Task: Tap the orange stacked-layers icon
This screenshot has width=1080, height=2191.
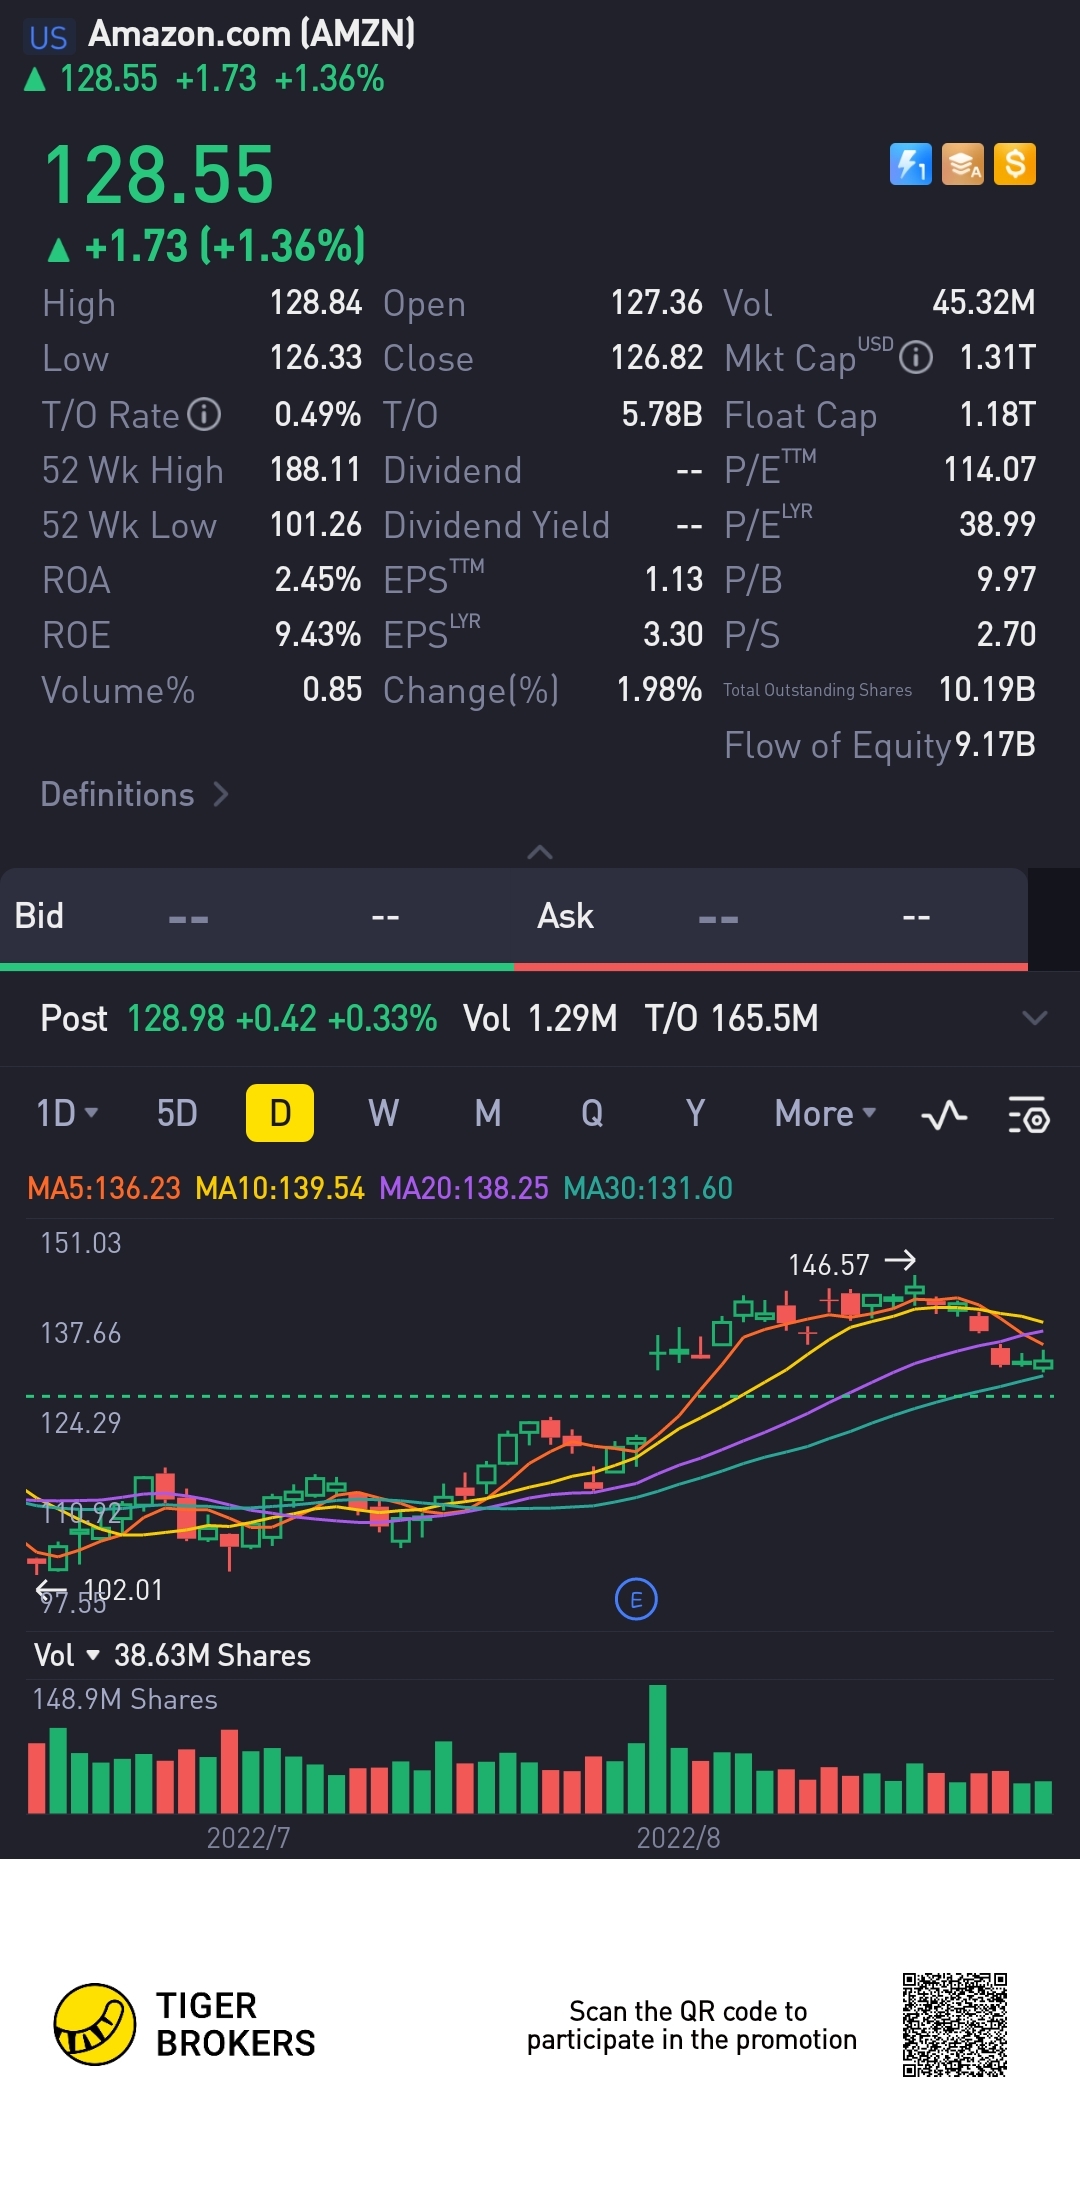Action: click(962, 164)
